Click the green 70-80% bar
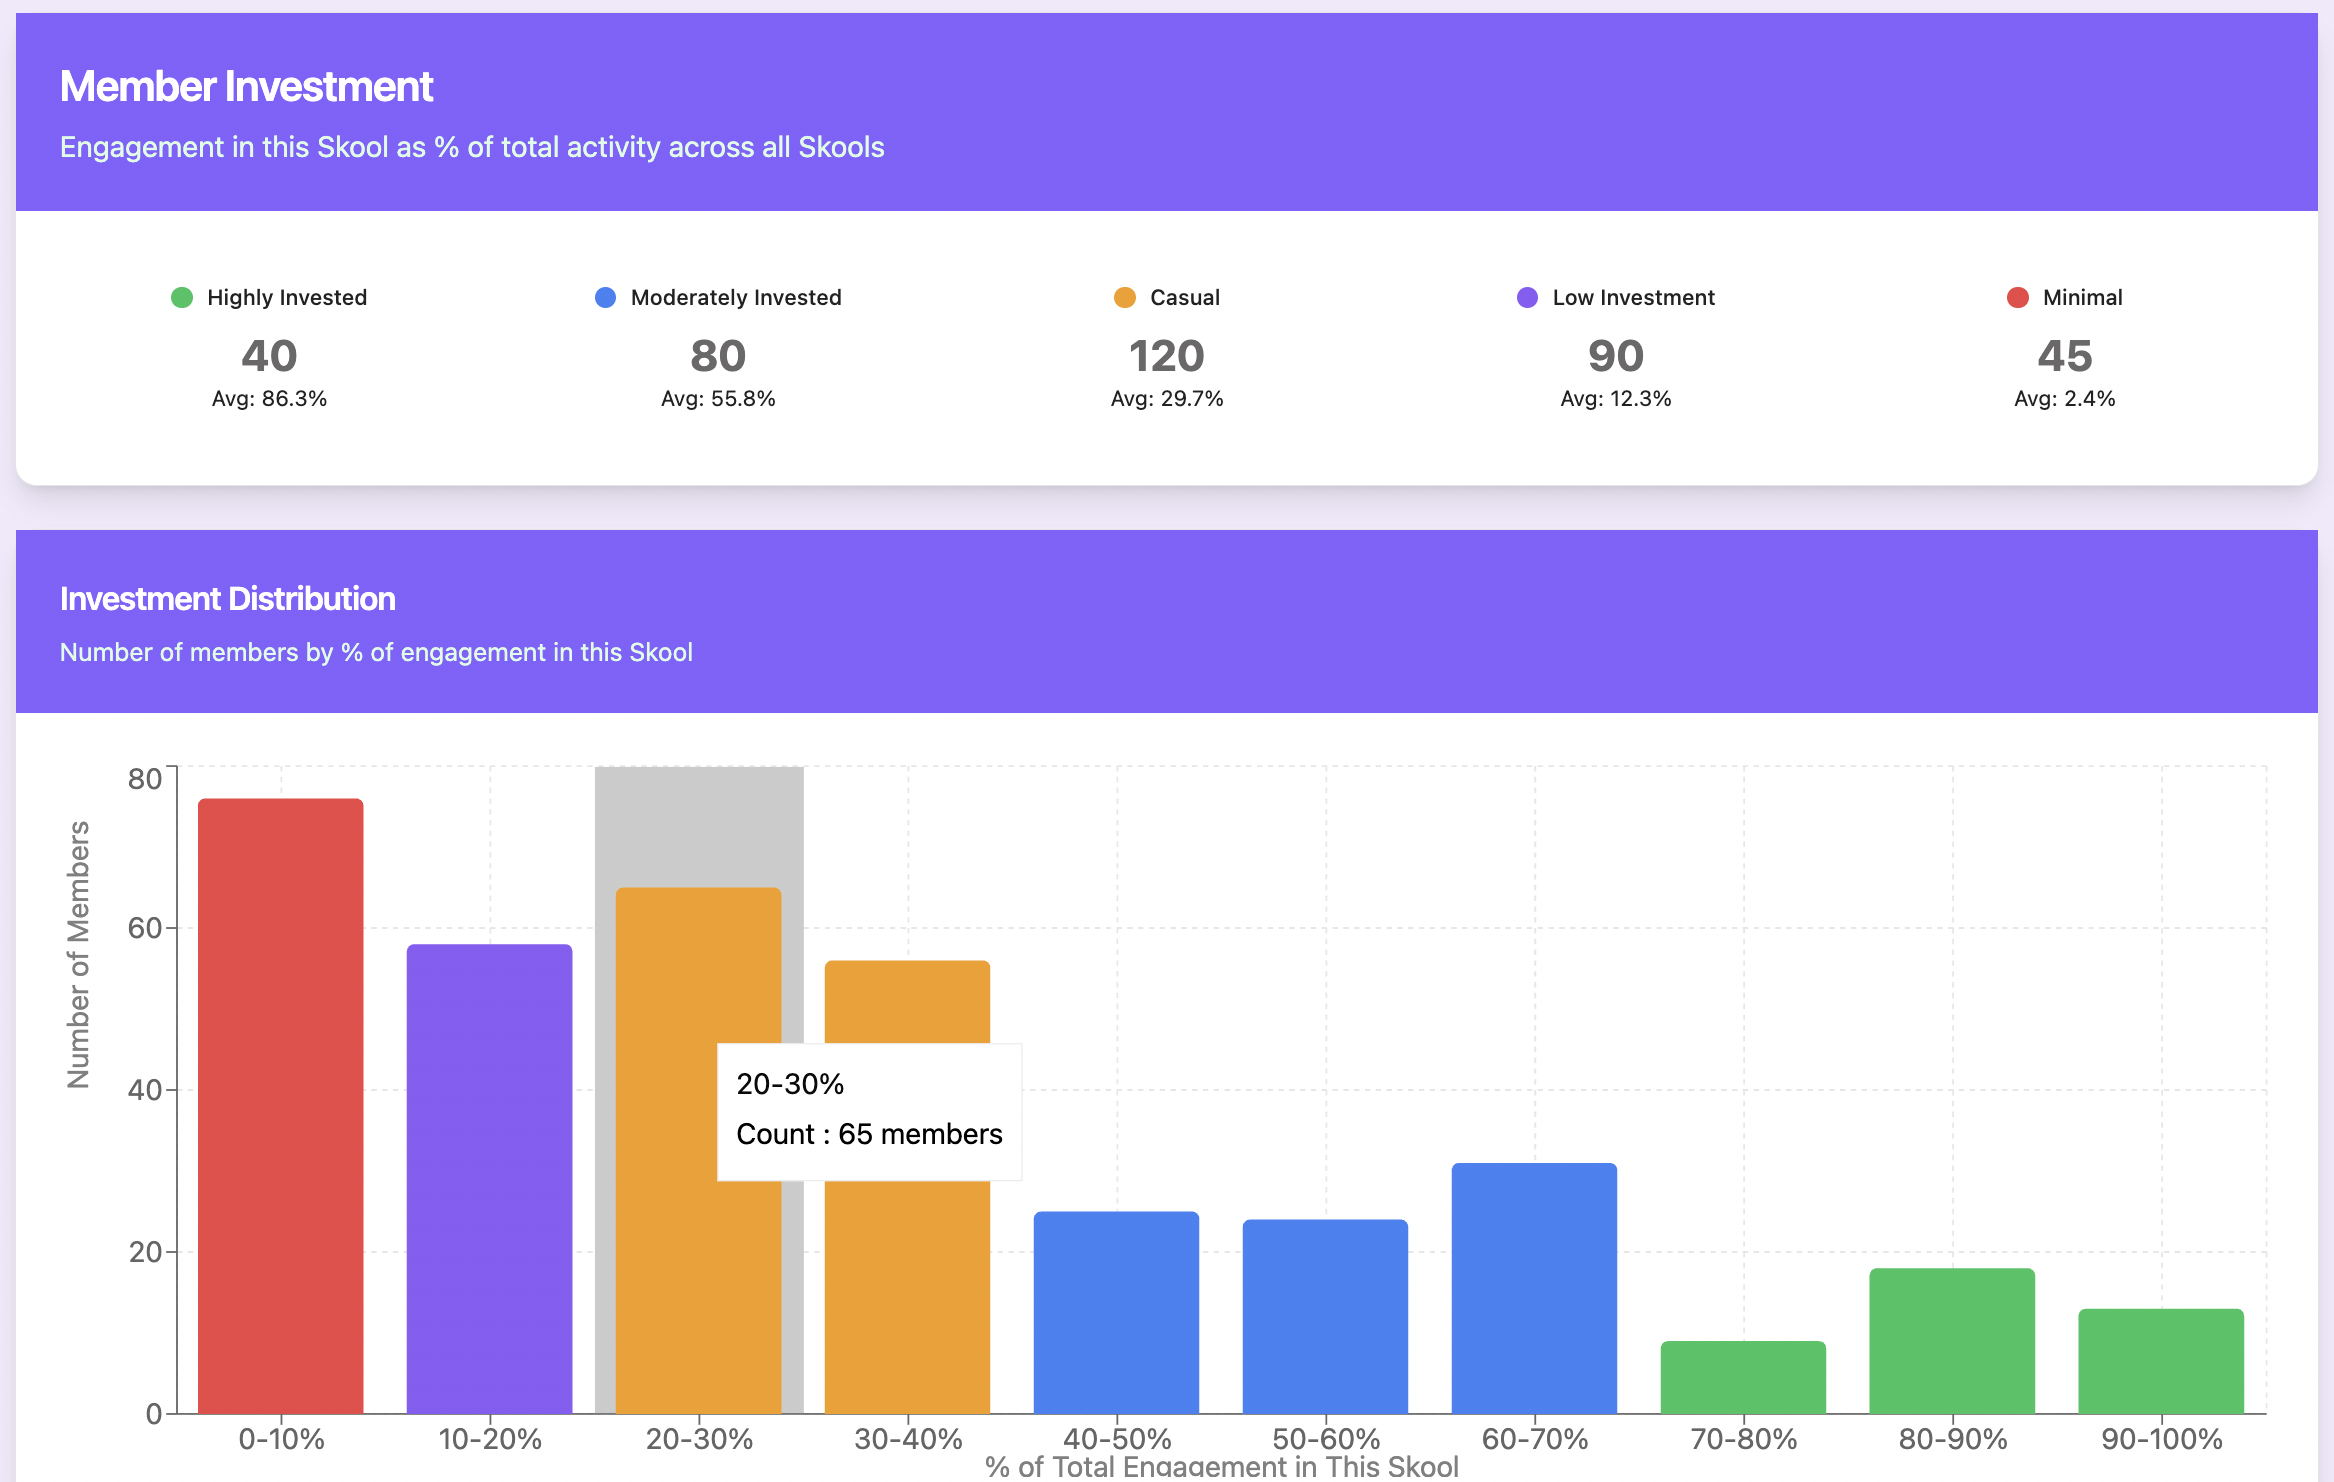The height and width of the screenshot is (1482, 2334). pos(1743,1377)
